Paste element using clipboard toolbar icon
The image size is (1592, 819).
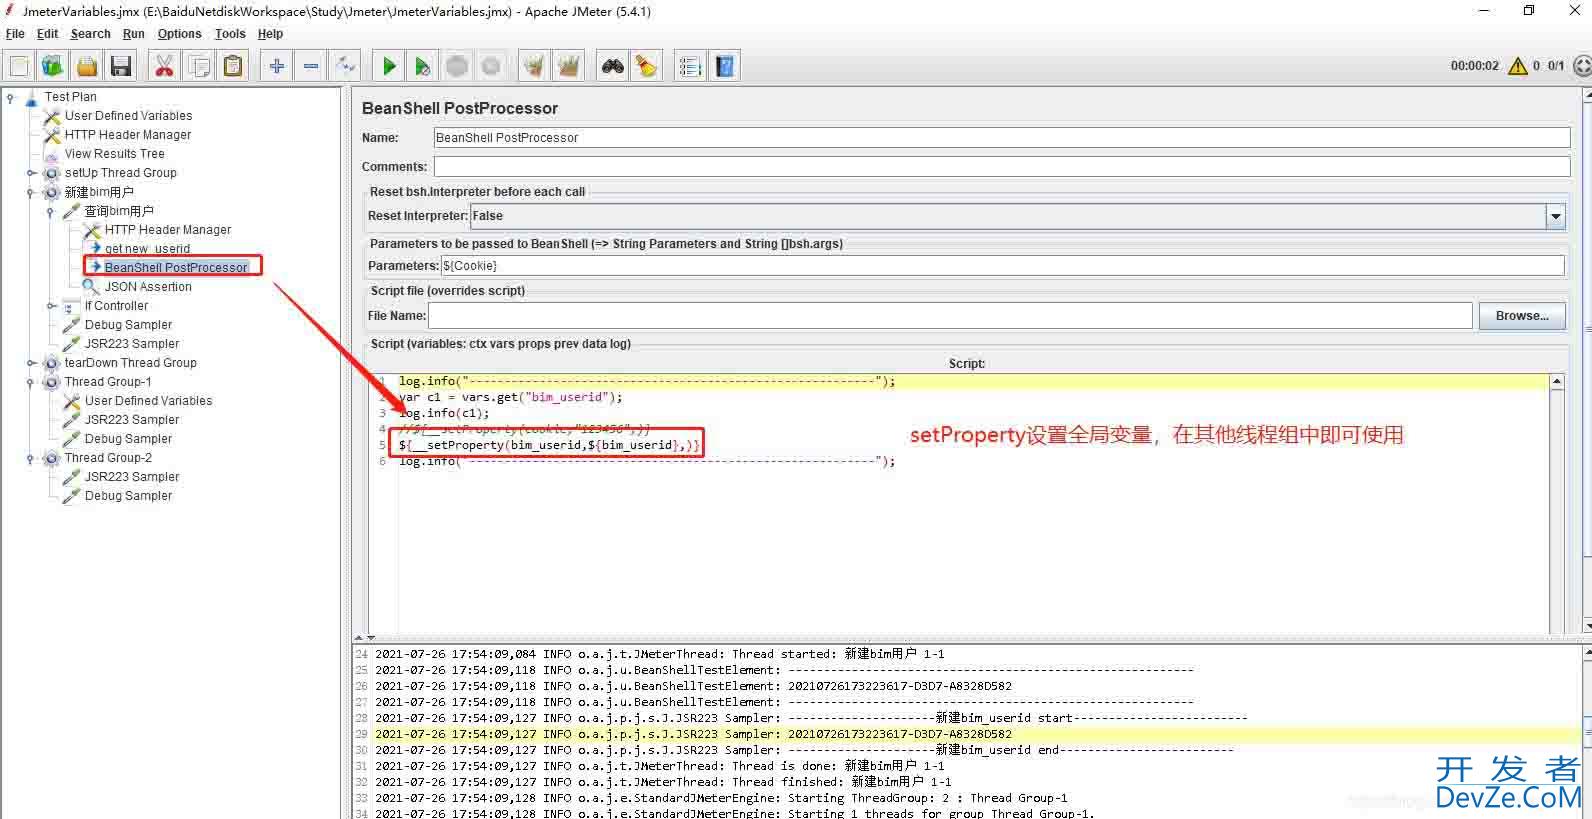(x=233, y=66)
